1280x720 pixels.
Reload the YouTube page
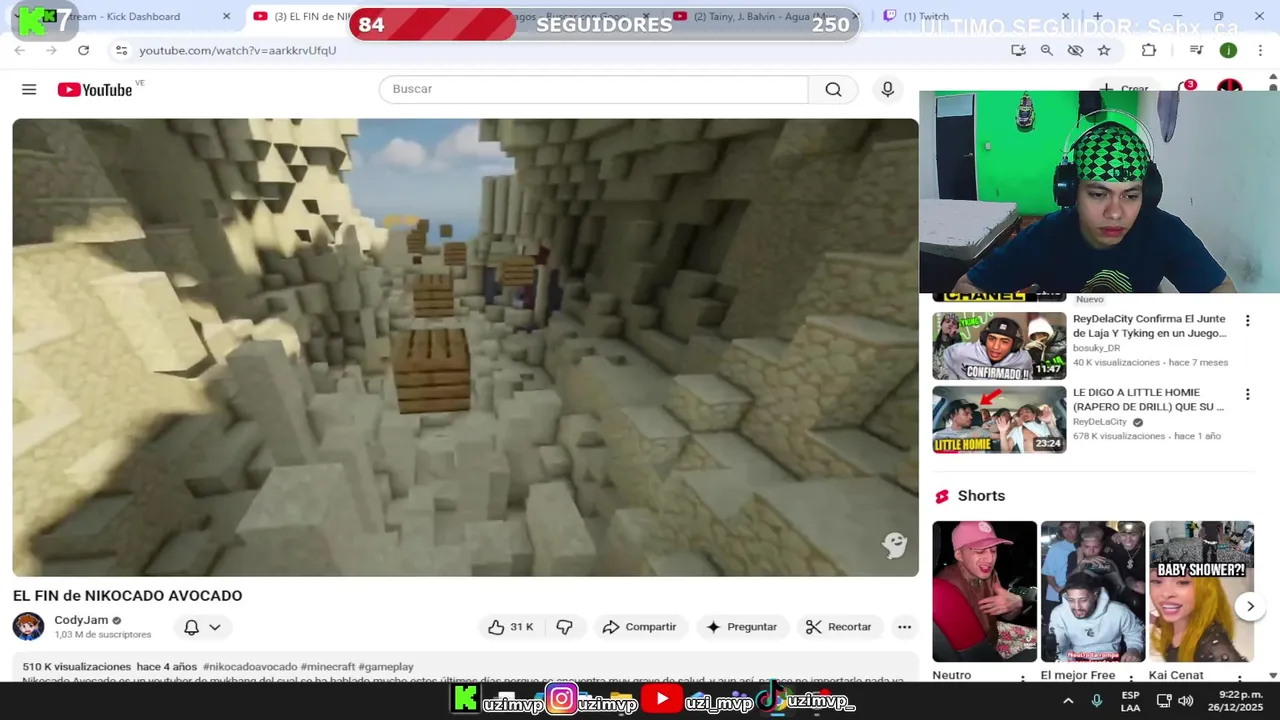83,50
